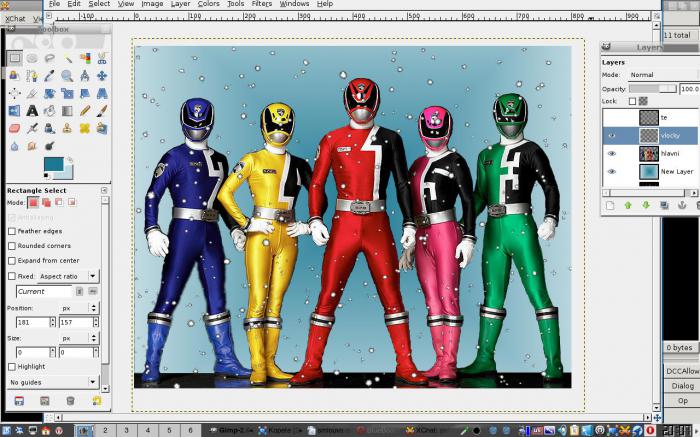
Task: Open the No guides dropdown
Action: coord(53,383)
